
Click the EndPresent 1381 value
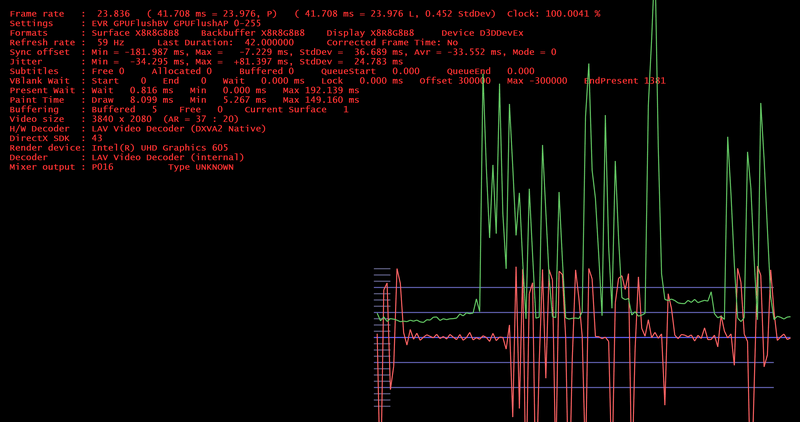[624, 81]
